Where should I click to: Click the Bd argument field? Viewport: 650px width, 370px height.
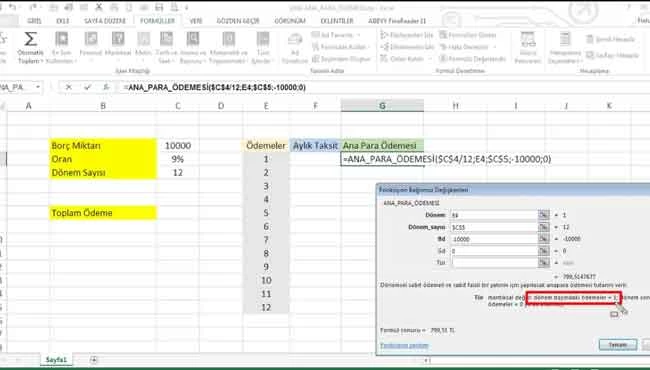pyautogui.click(x=493, y=239)
